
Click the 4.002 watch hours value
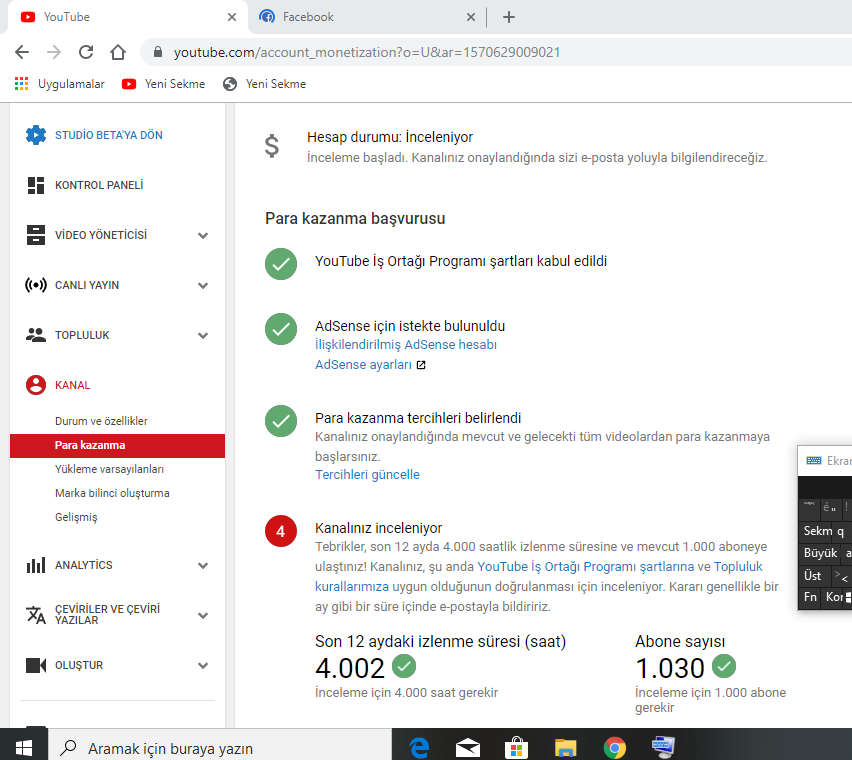pyautogui.click(x=350, y=668)
